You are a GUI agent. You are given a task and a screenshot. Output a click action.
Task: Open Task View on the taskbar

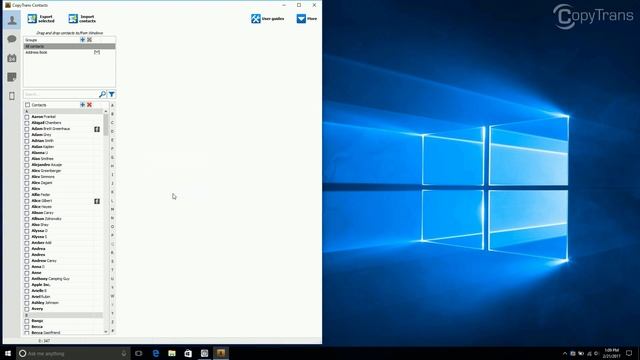point(139,353)
